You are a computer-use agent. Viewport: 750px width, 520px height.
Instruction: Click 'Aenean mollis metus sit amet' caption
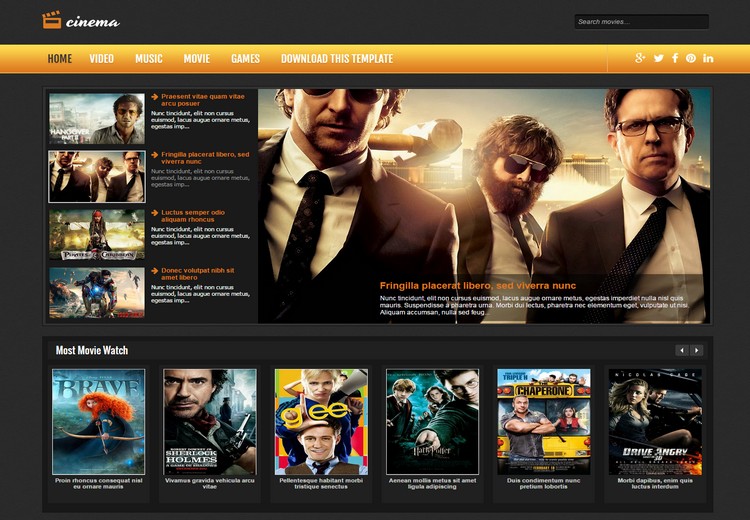pyautogui.click(x=432, y=483)
